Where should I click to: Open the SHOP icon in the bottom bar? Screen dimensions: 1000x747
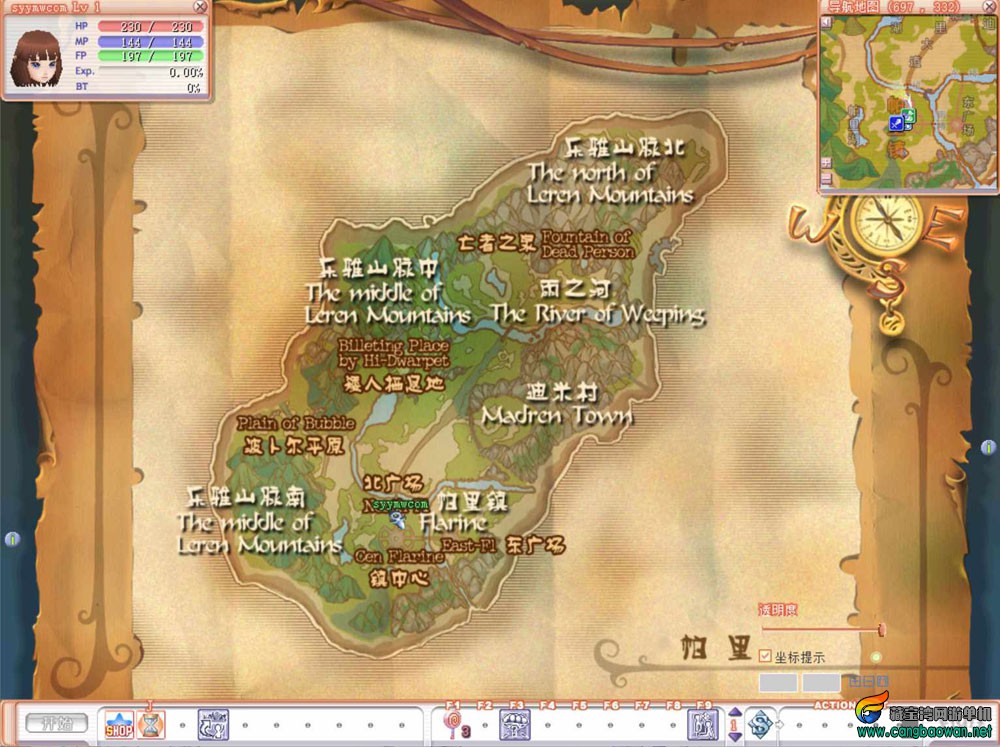coord(119,725)
